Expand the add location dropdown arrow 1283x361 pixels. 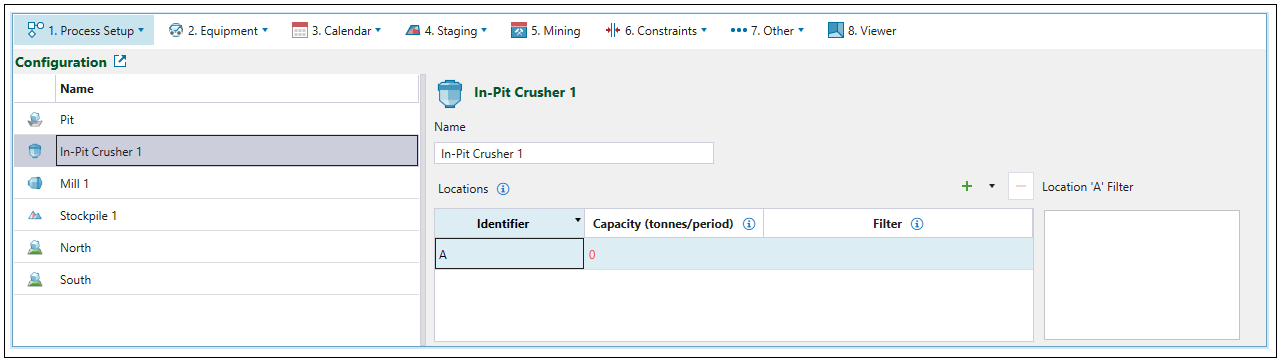992,186
